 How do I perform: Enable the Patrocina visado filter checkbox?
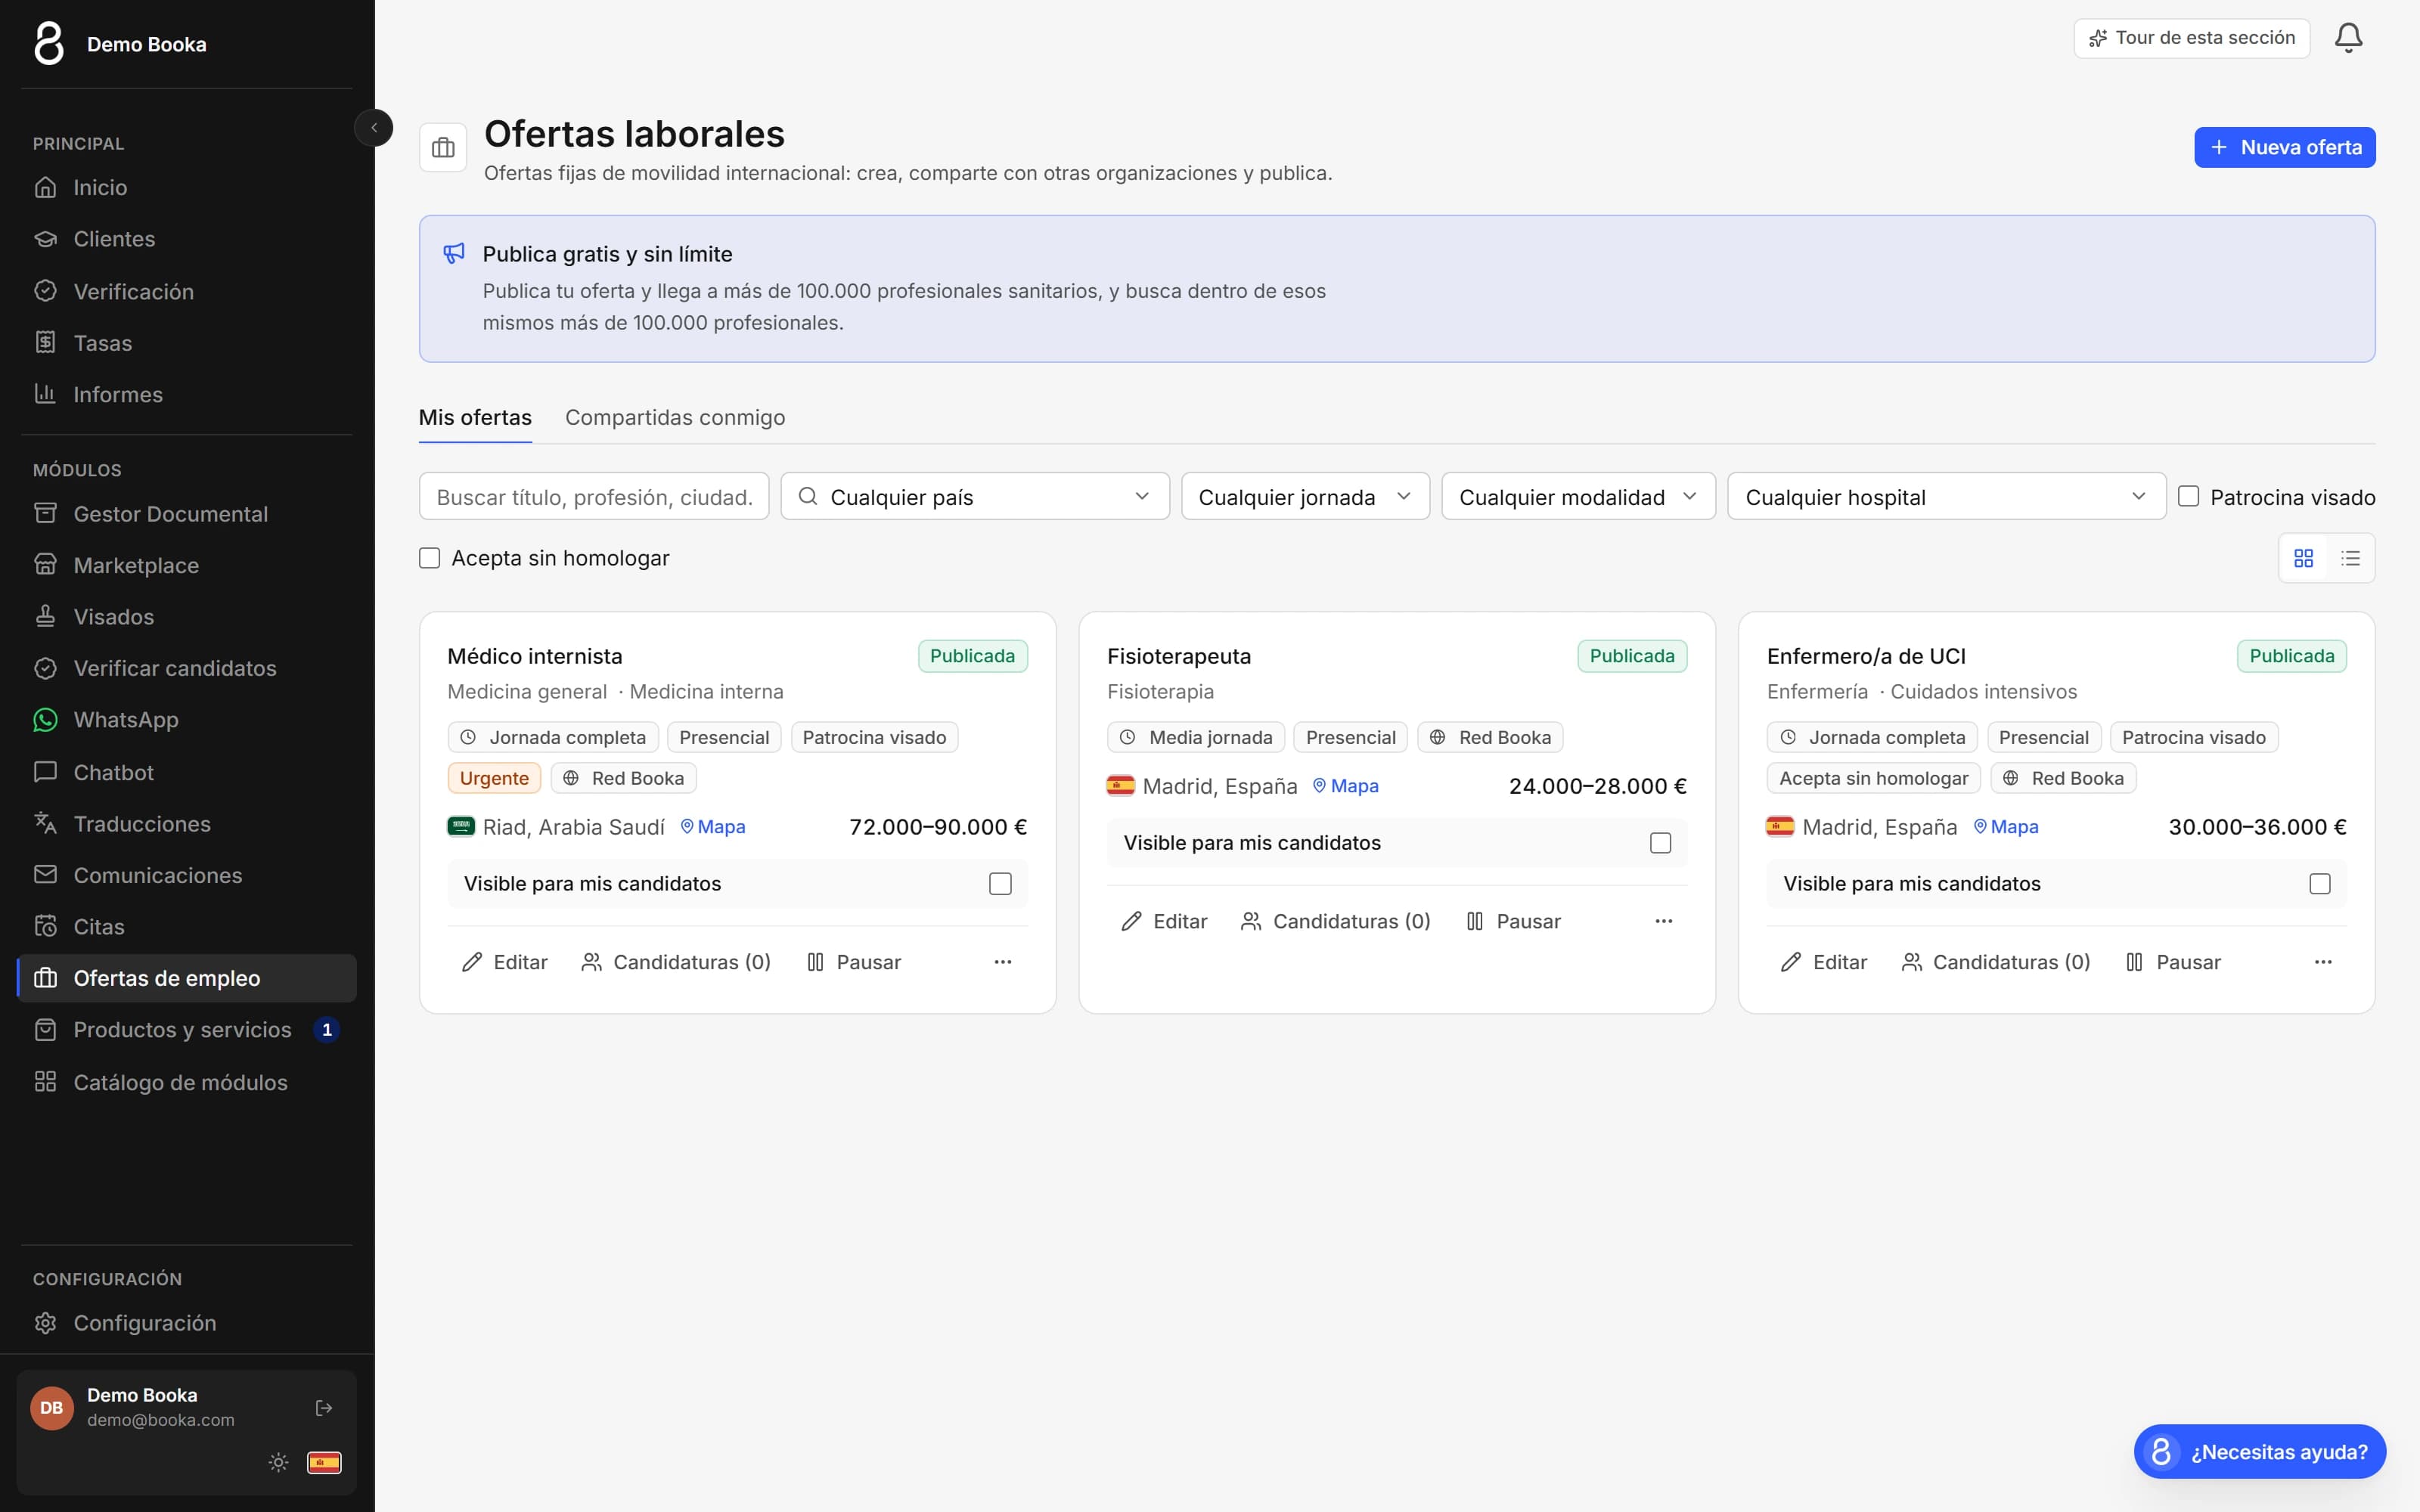[x=2188, y=497]
